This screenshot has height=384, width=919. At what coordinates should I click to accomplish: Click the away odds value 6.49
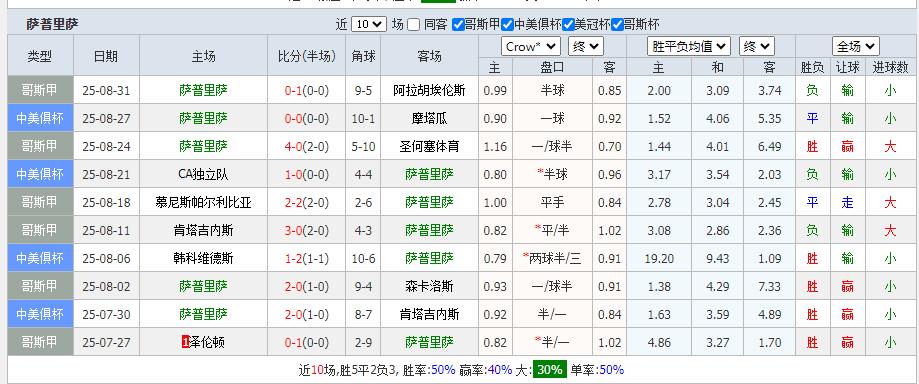[x=769, y=147]
